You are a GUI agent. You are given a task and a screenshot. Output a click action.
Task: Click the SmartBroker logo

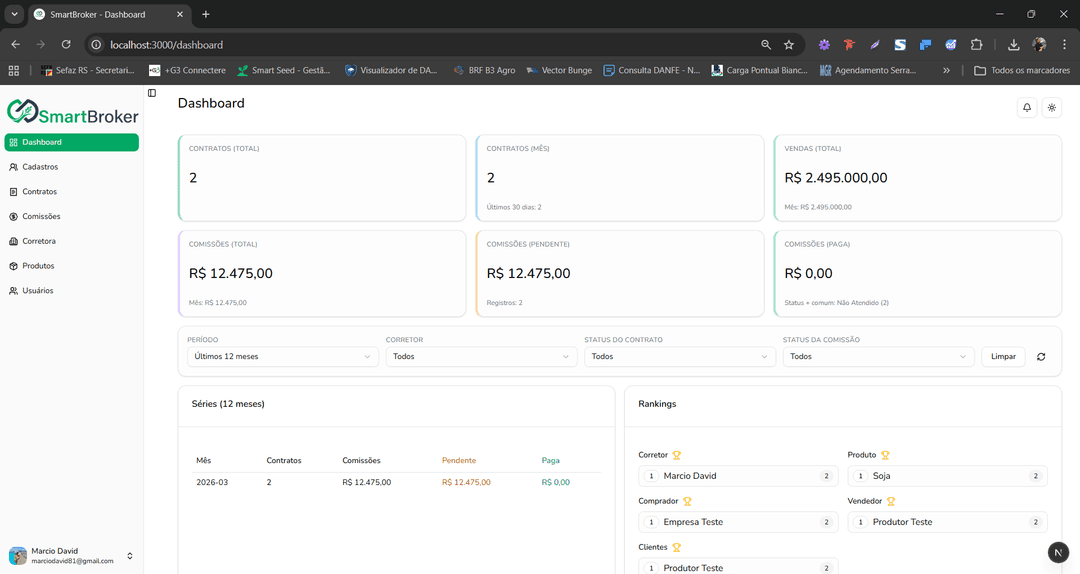coord(72,112)
